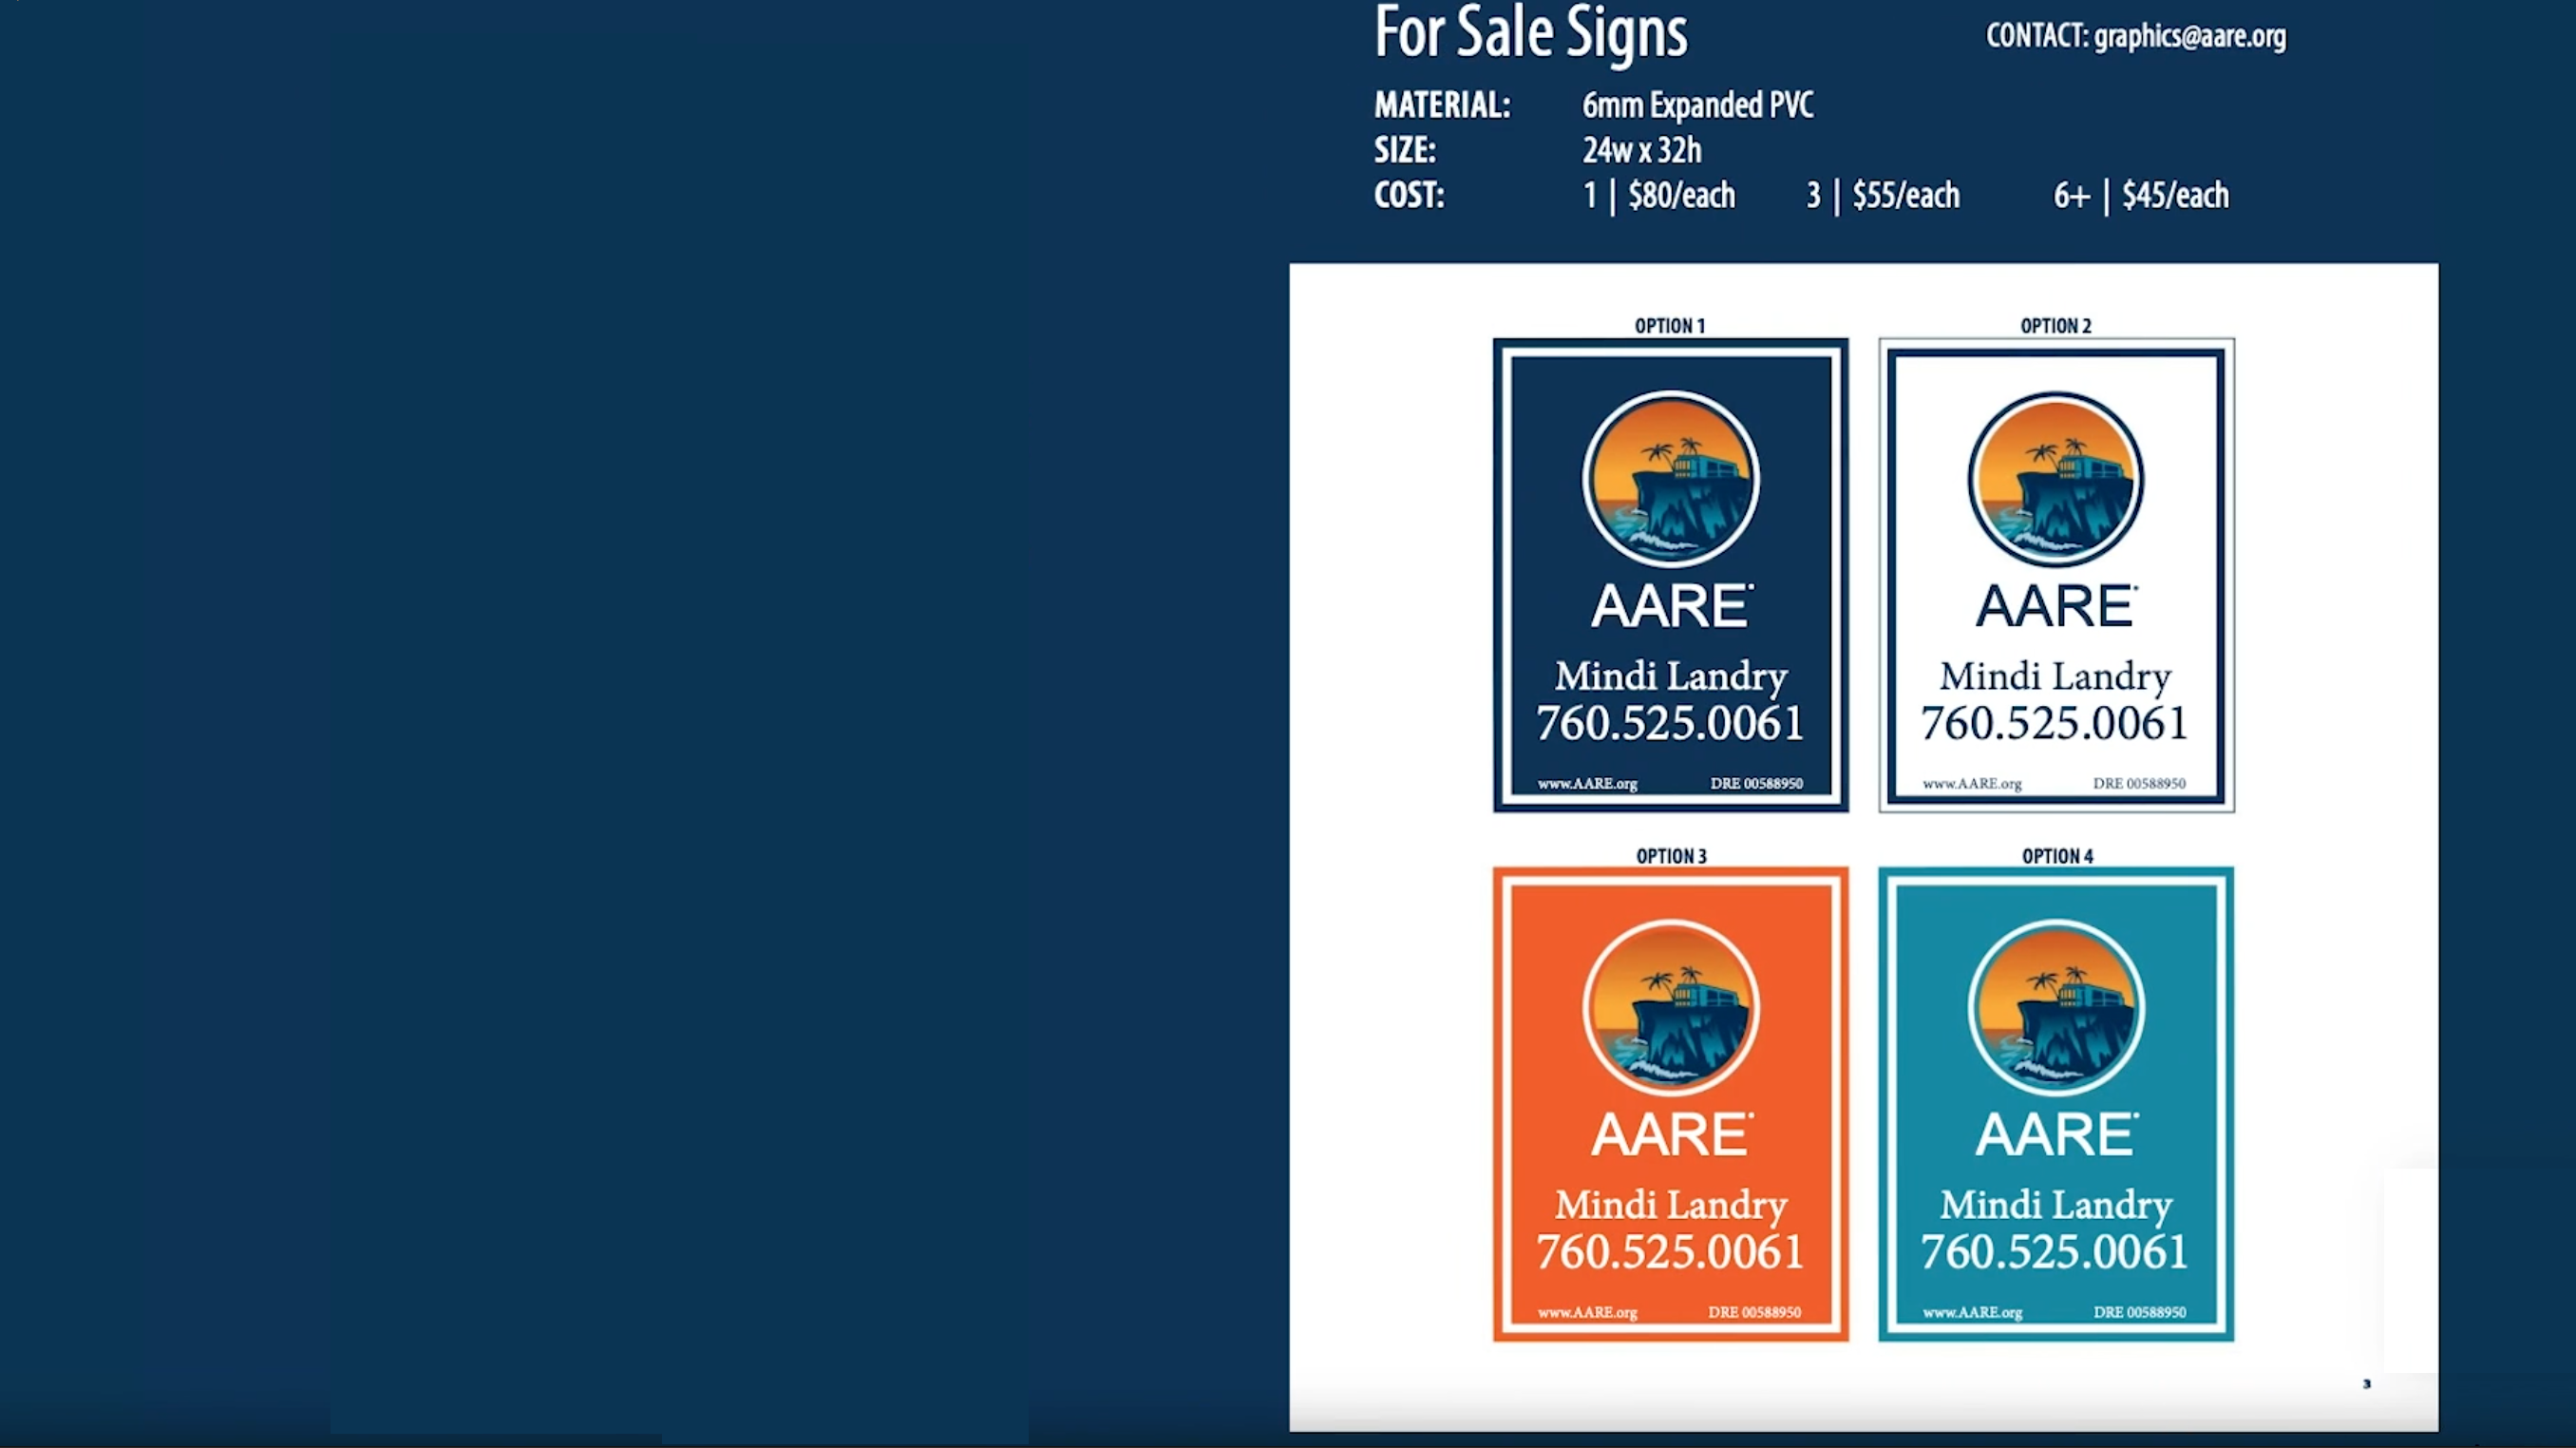The width and height of the screenshot is (2576, 1448).
Task: Click the 'OPTION 3' label
Action: 1671,856
